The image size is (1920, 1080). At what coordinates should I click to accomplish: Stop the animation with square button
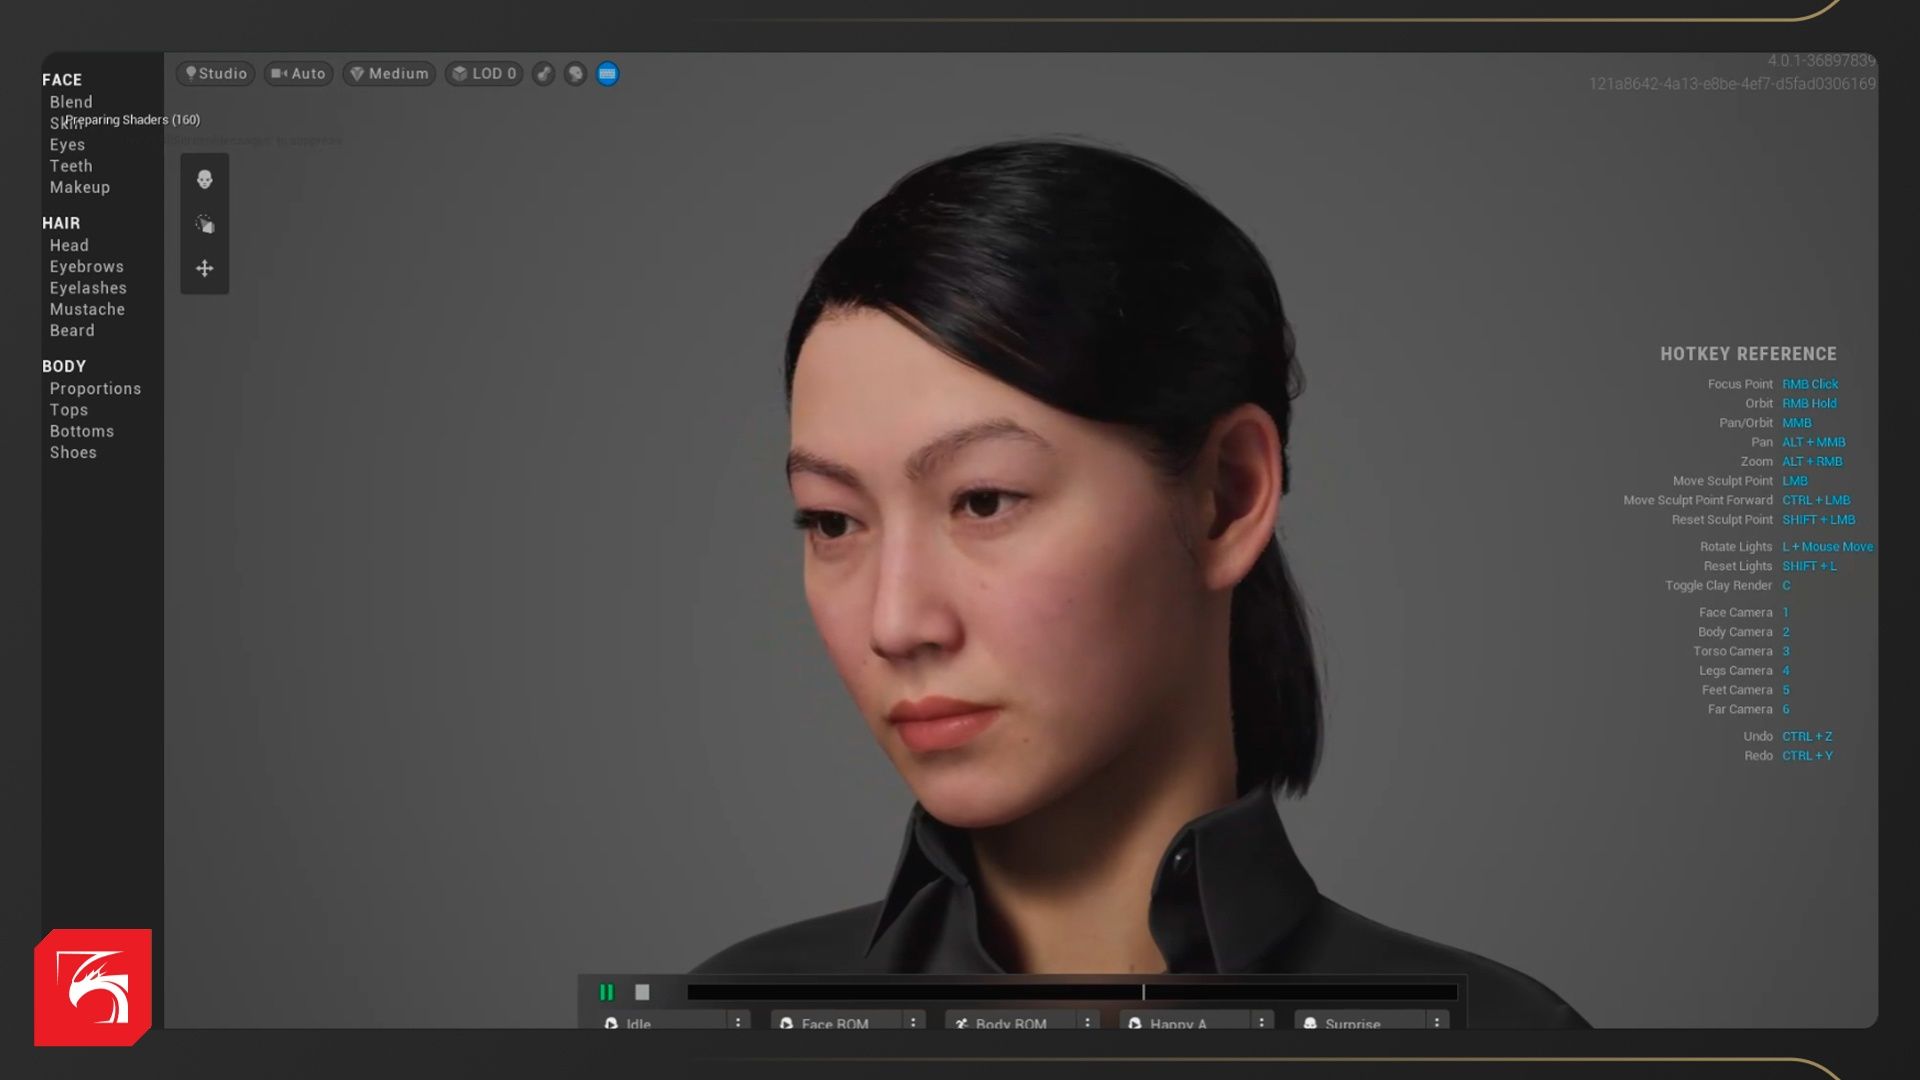click(x=642, y=992)
